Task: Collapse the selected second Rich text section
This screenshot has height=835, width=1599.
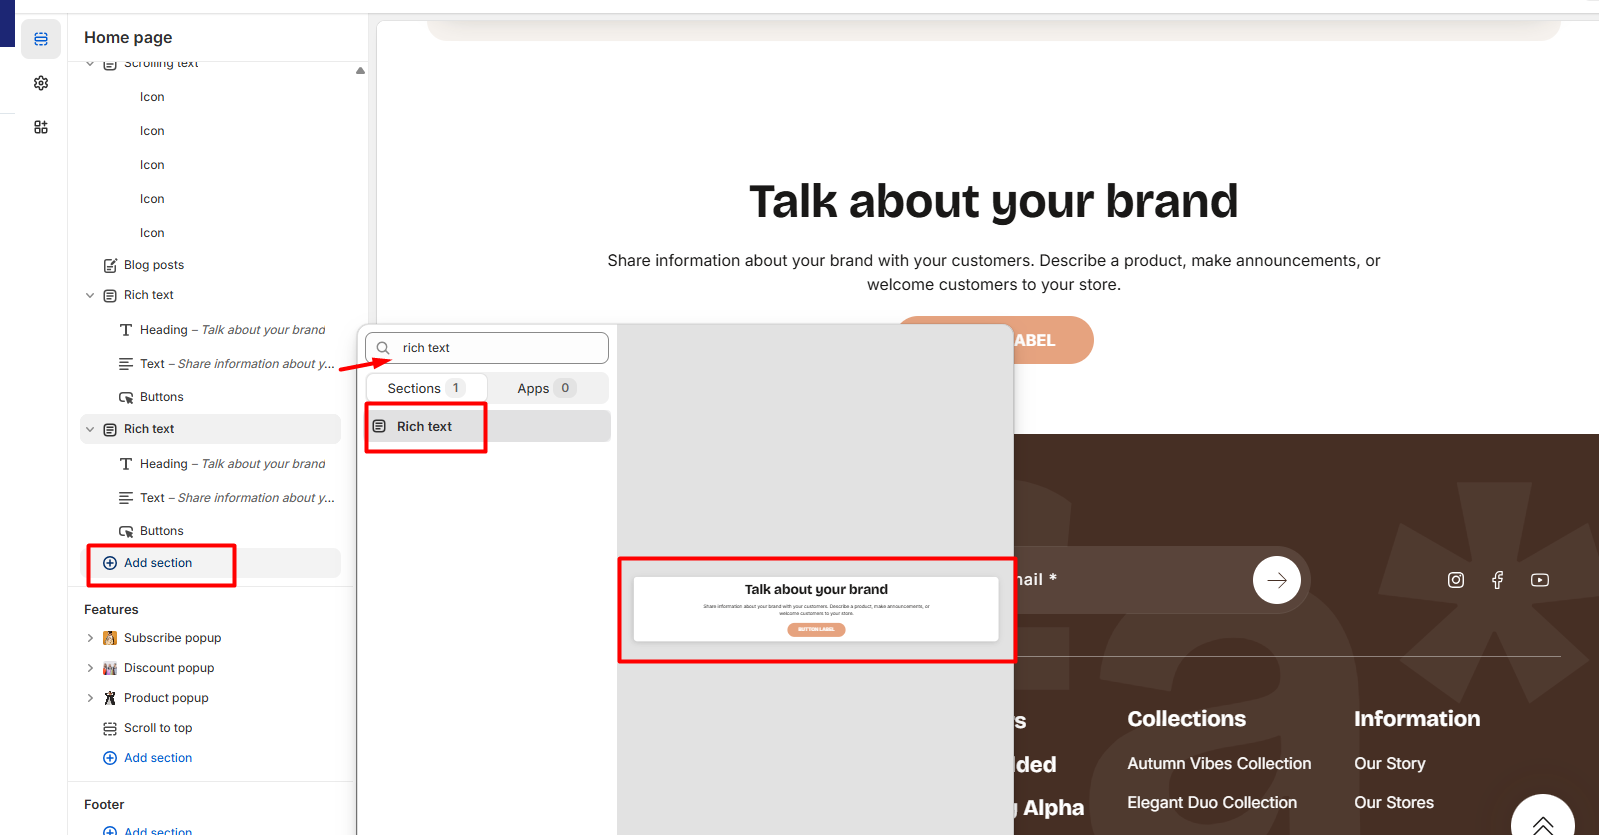Action: pos(90,429)
